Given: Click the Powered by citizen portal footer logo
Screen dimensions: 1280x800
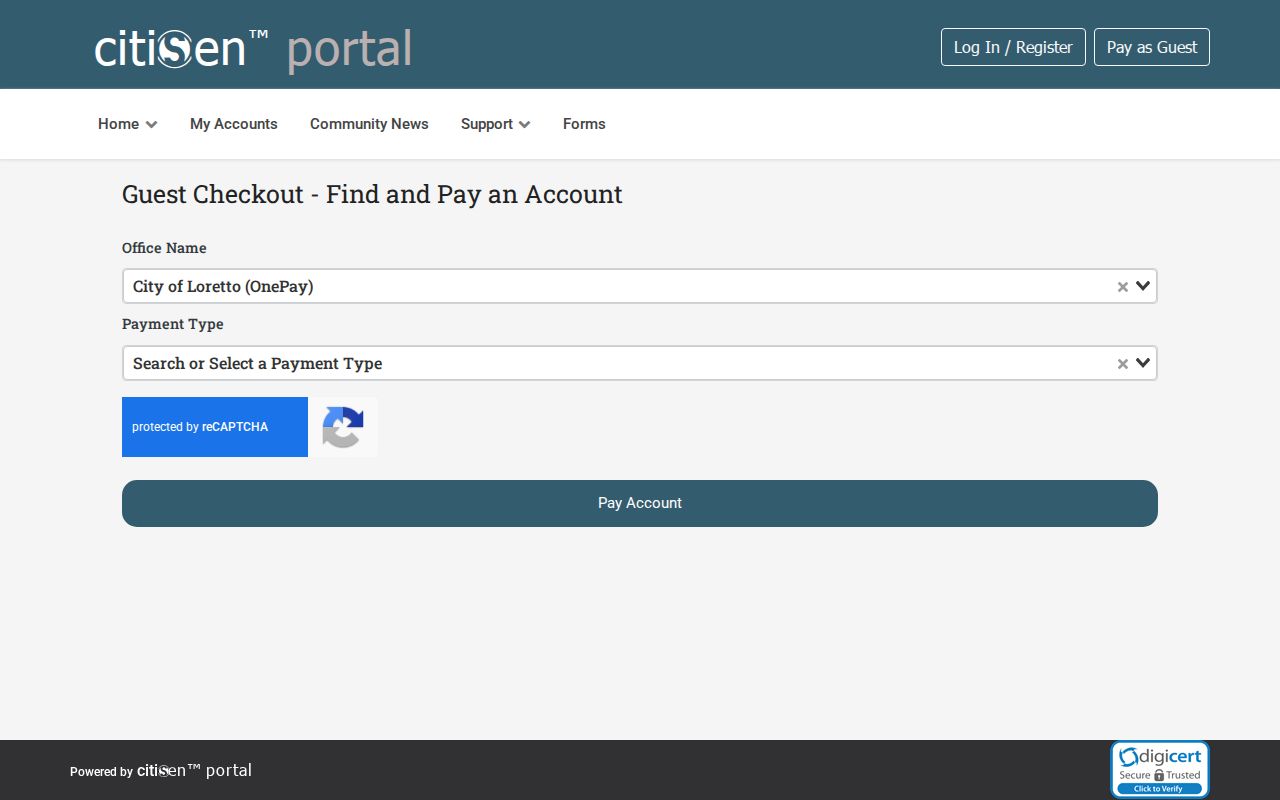Looking at the screenshot, I should pyautogui.click(x=161, y=770).
